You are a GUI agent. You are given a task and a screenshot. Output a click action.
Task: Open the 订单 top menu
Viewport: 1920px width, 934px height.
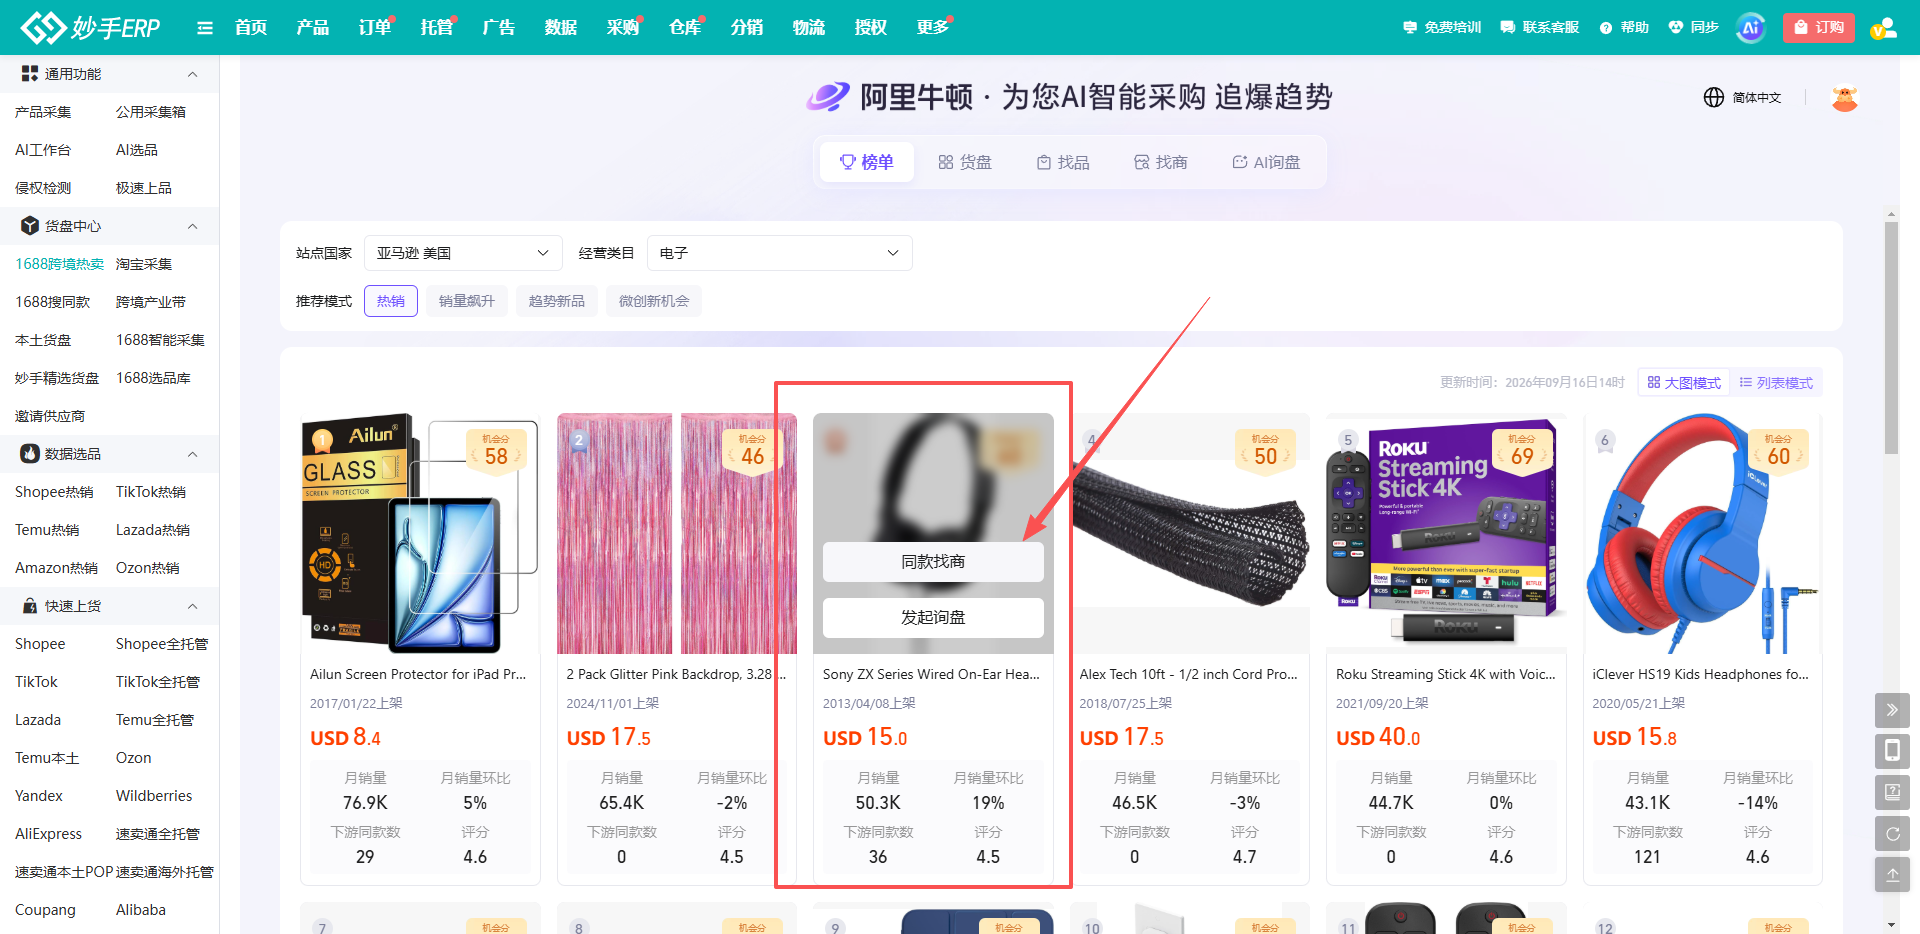point(375,27)
